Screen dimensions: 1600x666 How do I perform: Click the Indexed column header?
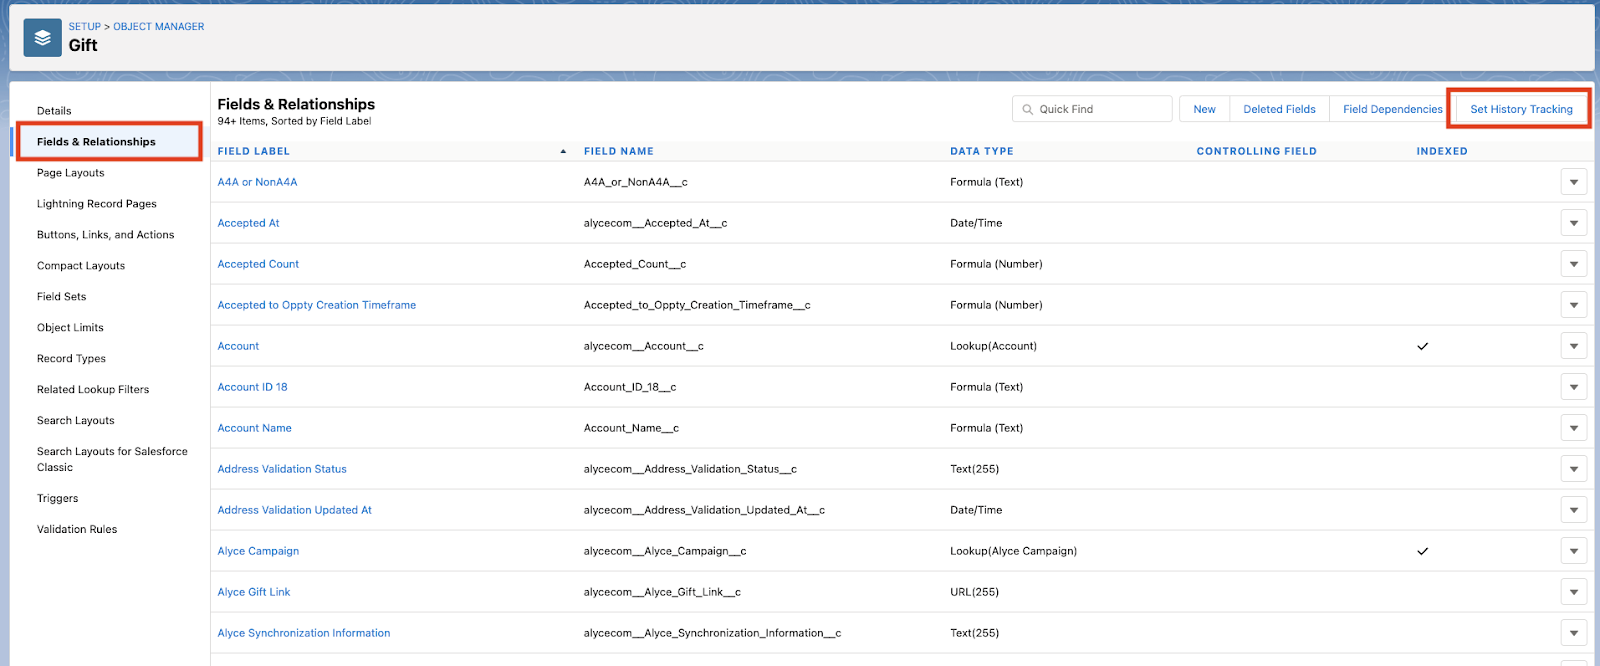(x=1442, y=151)
